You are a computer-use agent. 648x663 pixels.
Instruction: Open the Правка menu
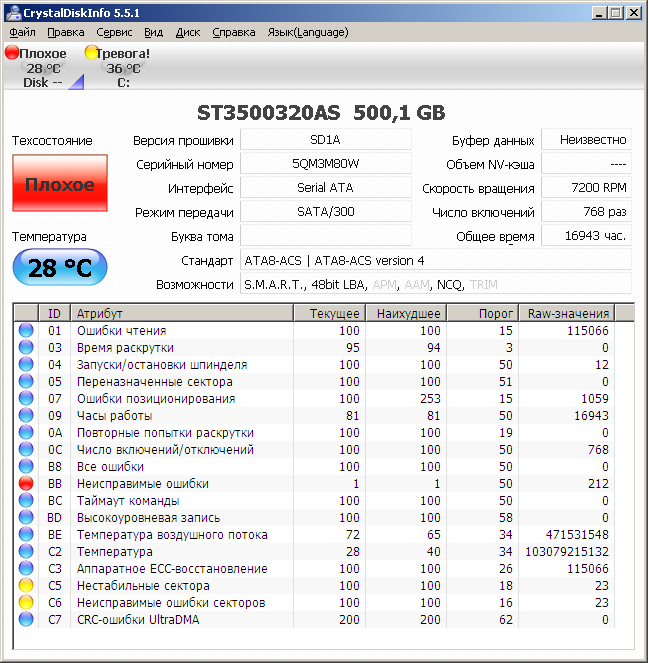tap(66, 33)
